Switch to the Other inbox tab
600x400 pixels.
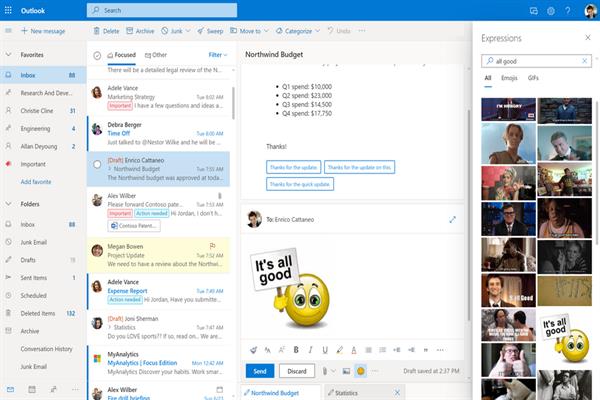click(x=156, y=55)
